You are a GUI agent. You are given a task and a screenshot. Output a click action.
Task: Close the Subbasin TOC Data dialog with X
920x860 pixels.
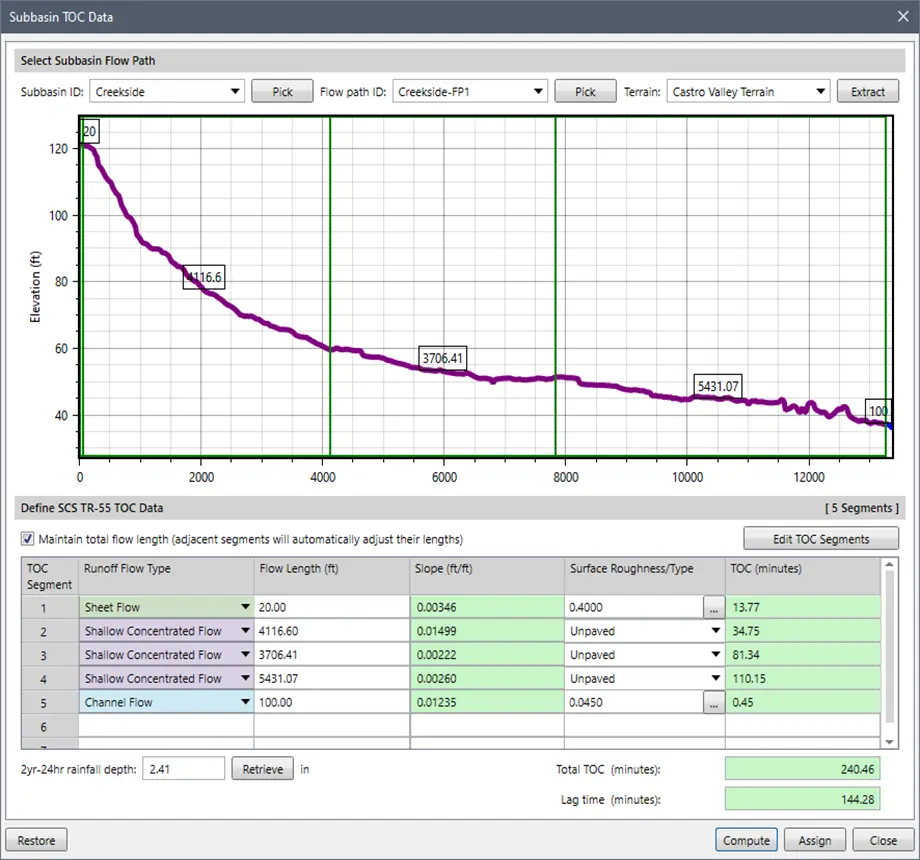(899, 16)
